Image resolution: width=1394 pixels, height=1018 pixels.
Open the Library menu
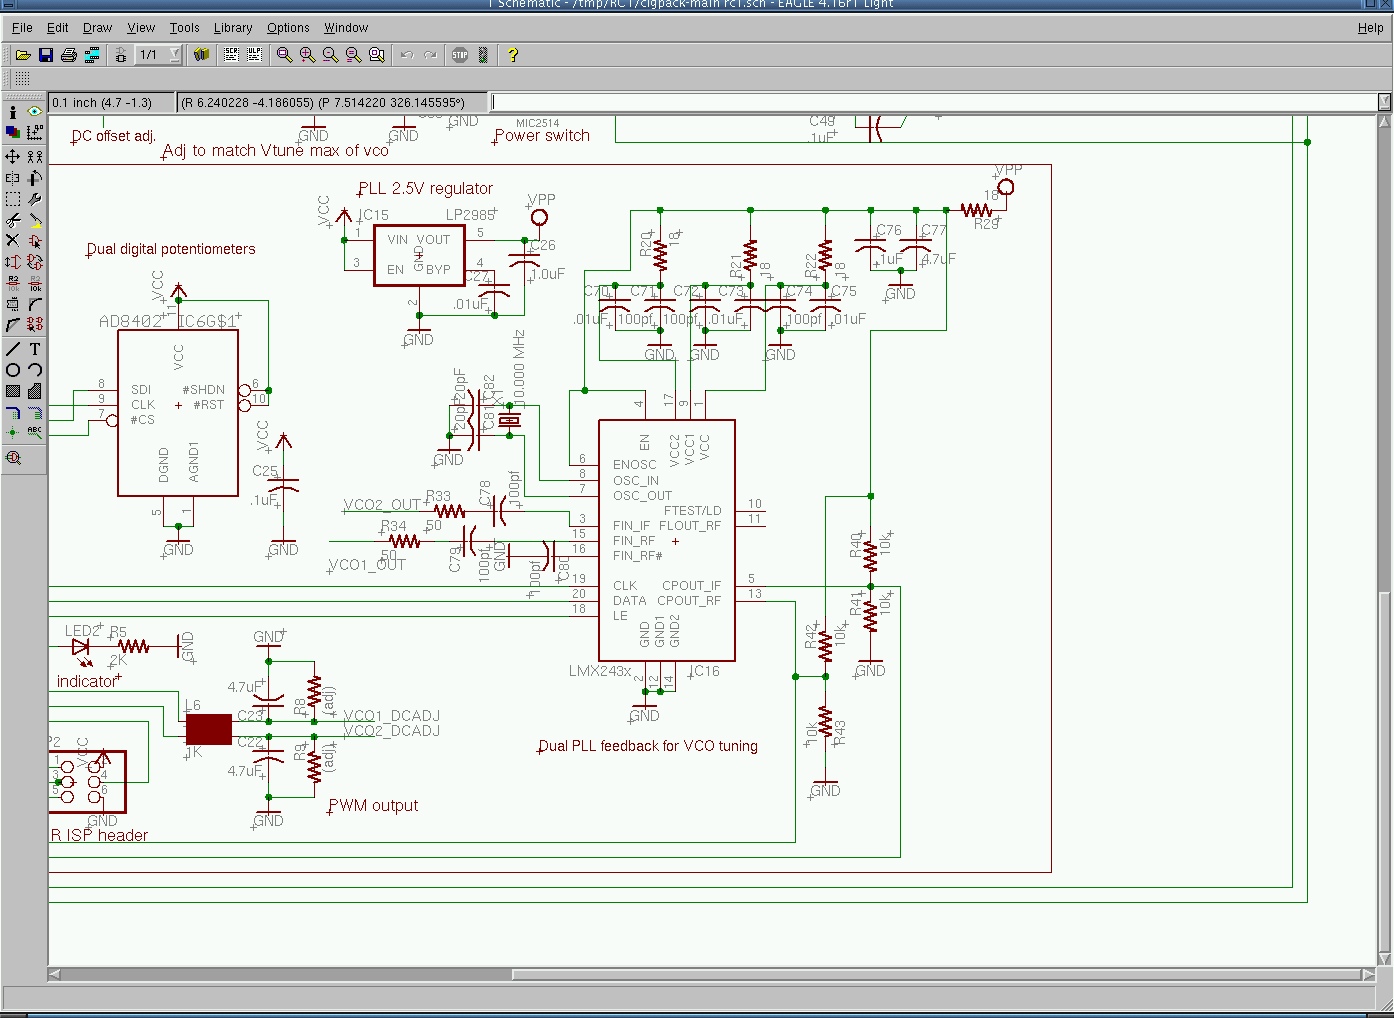tap(232, 28)
